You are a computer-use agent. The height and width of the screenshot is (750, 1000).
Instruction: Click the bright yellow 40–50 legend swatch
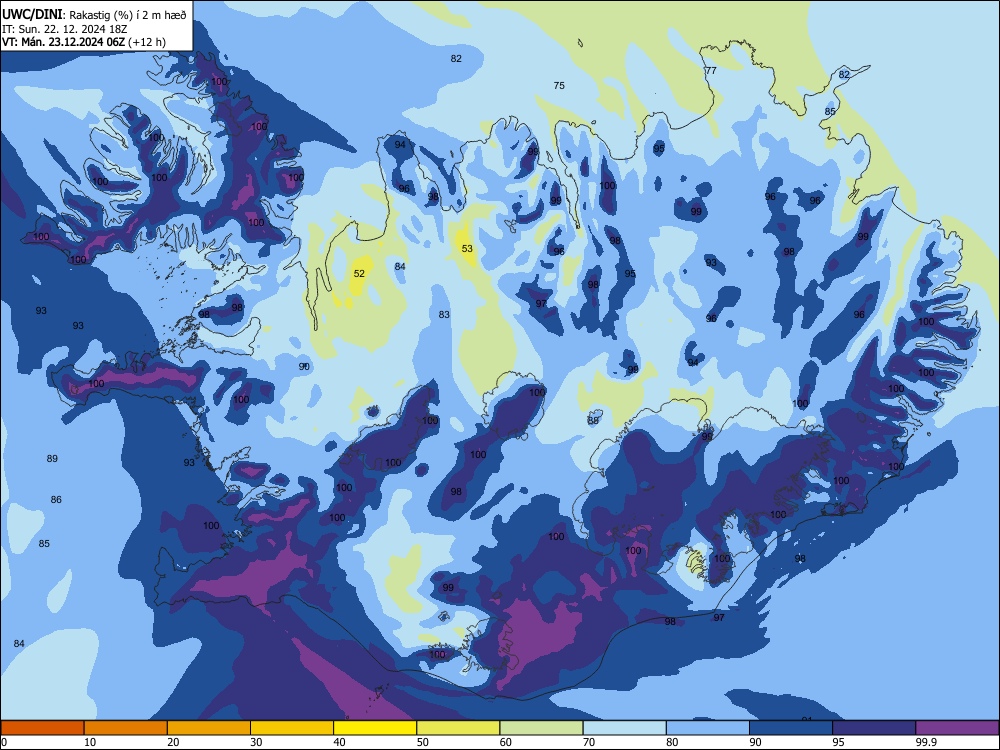point(375,728)
